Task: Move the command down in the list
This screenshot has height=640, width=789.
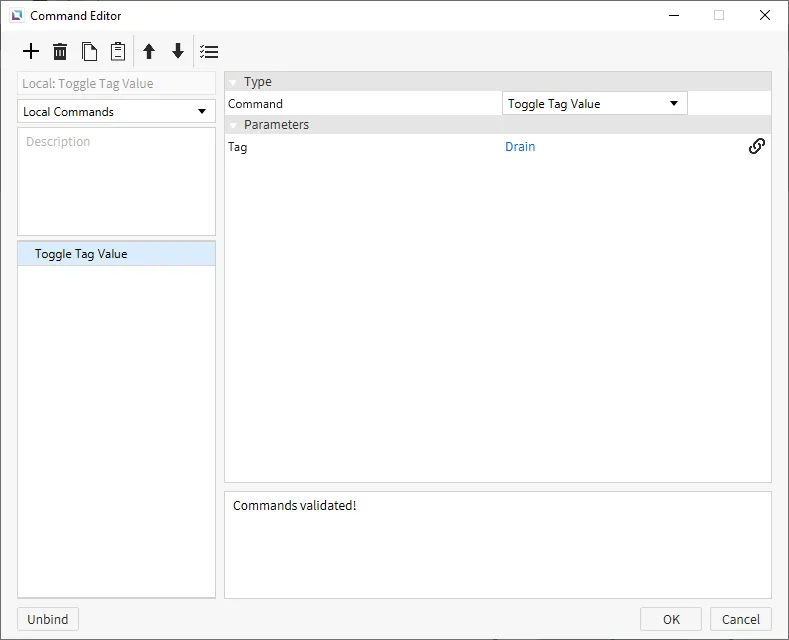Action: (178, 52)
